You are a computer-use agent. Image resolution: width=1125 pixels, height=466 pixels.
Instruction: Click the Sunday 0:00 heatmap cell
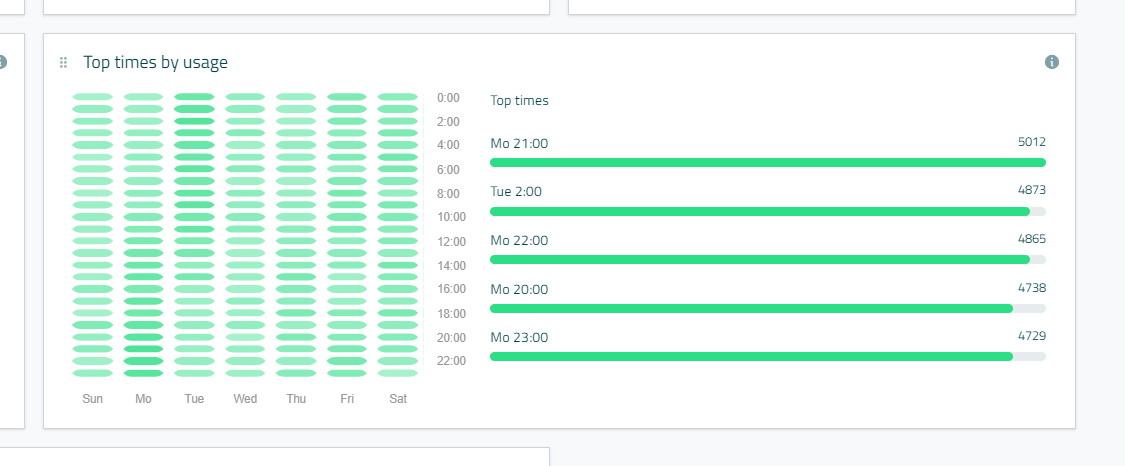point(93,97)
